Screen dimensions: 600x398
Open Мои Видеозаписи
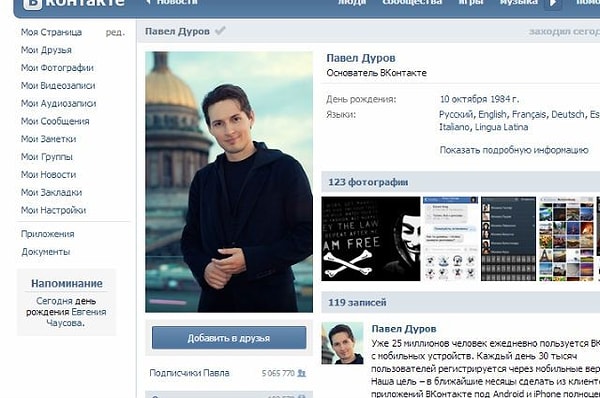[x=58, y=86]
